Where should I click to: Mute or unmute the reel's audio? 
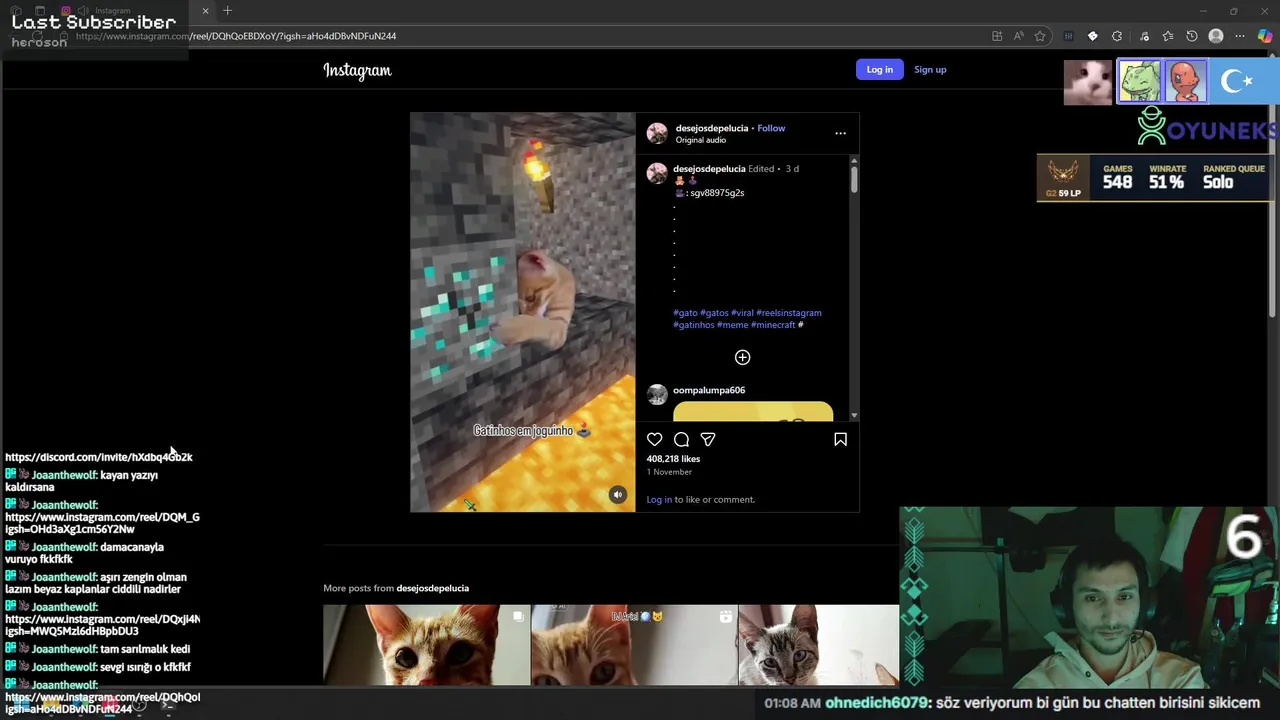[617, 495]
